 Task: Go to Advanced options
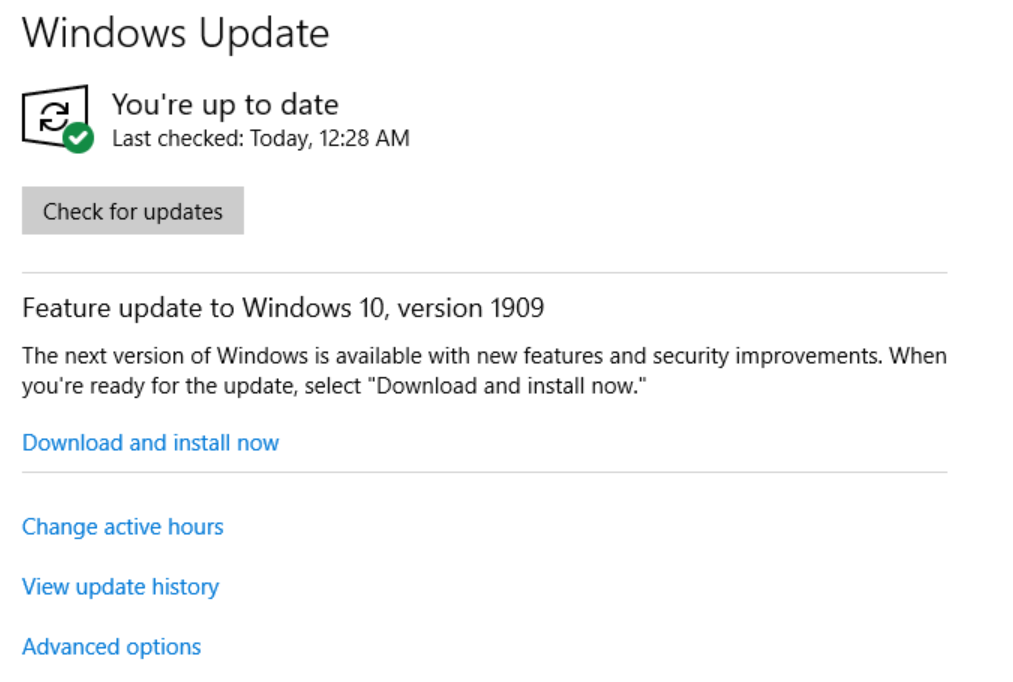(111, 647)
